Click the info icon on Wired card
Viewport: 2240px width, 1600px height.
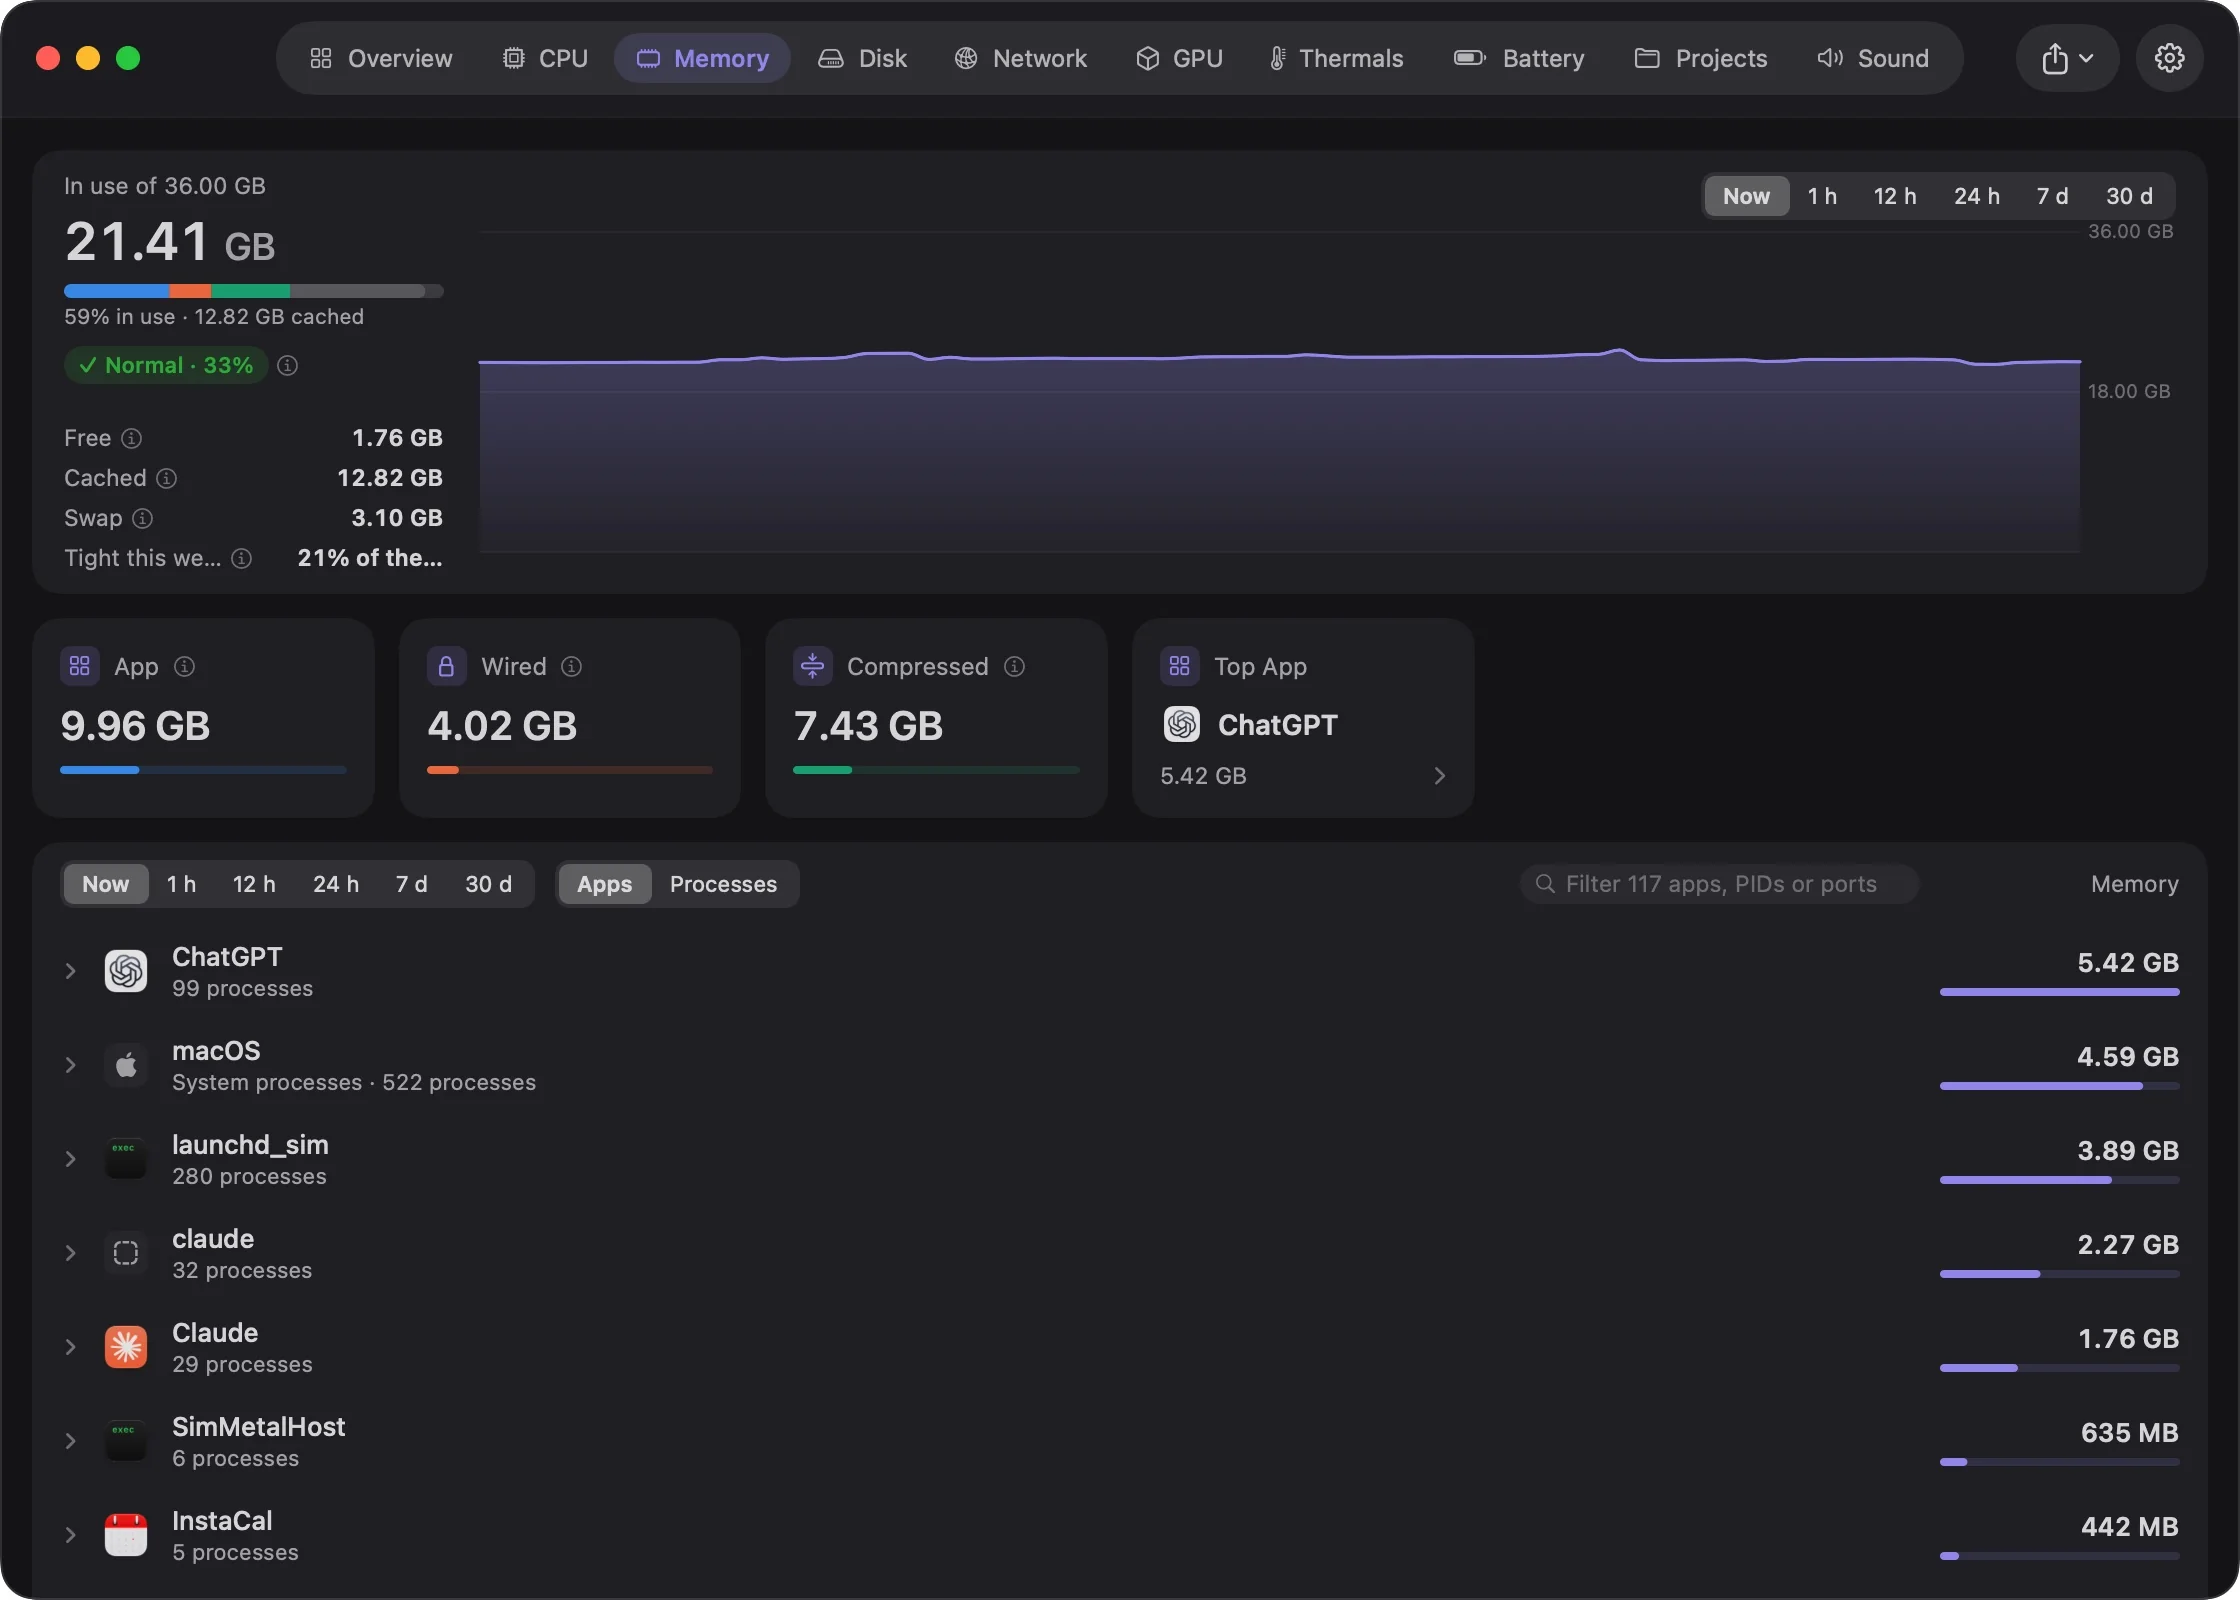click(572, 666)
